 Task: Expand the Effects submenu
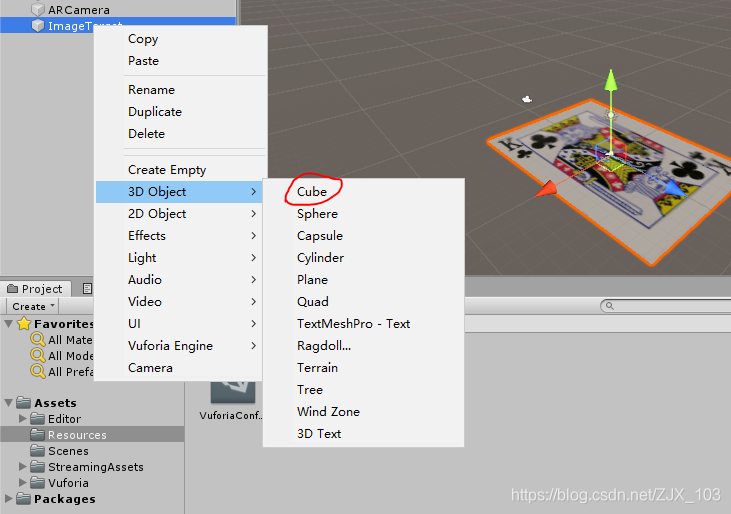[x=179, y=235]
